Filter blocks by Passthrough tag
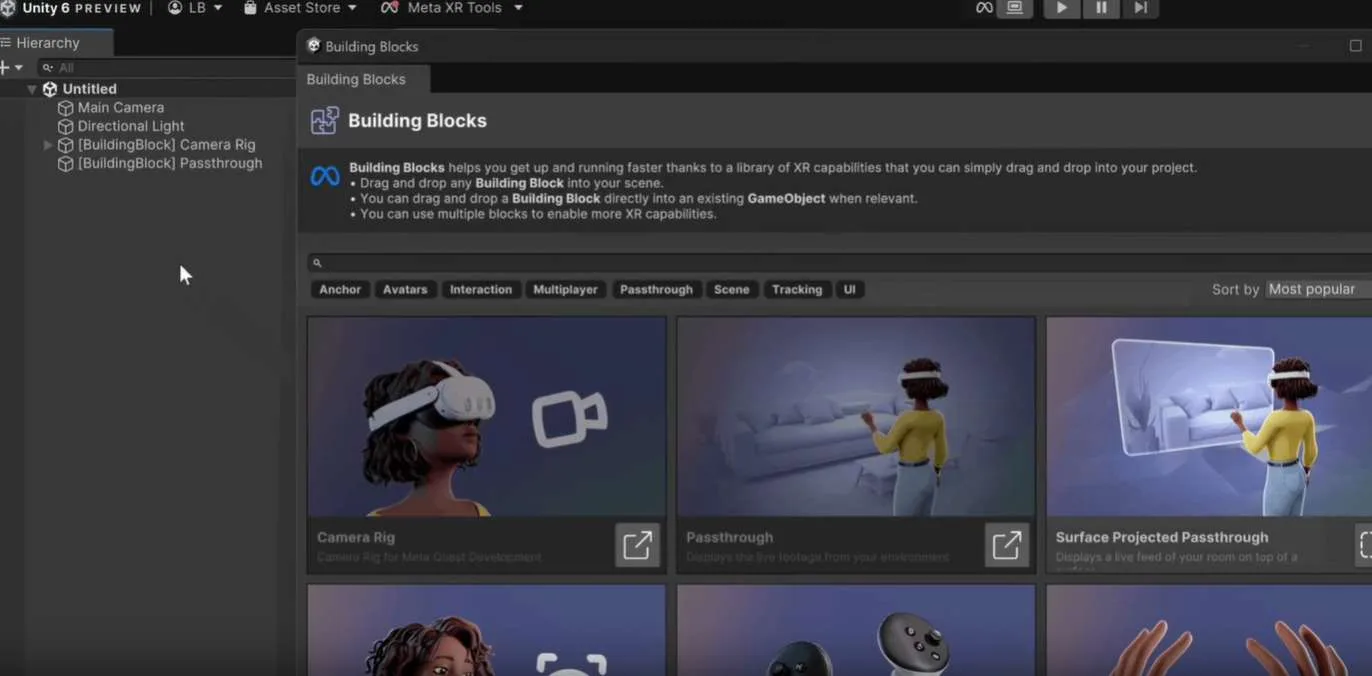 click(x=656, y=290)
